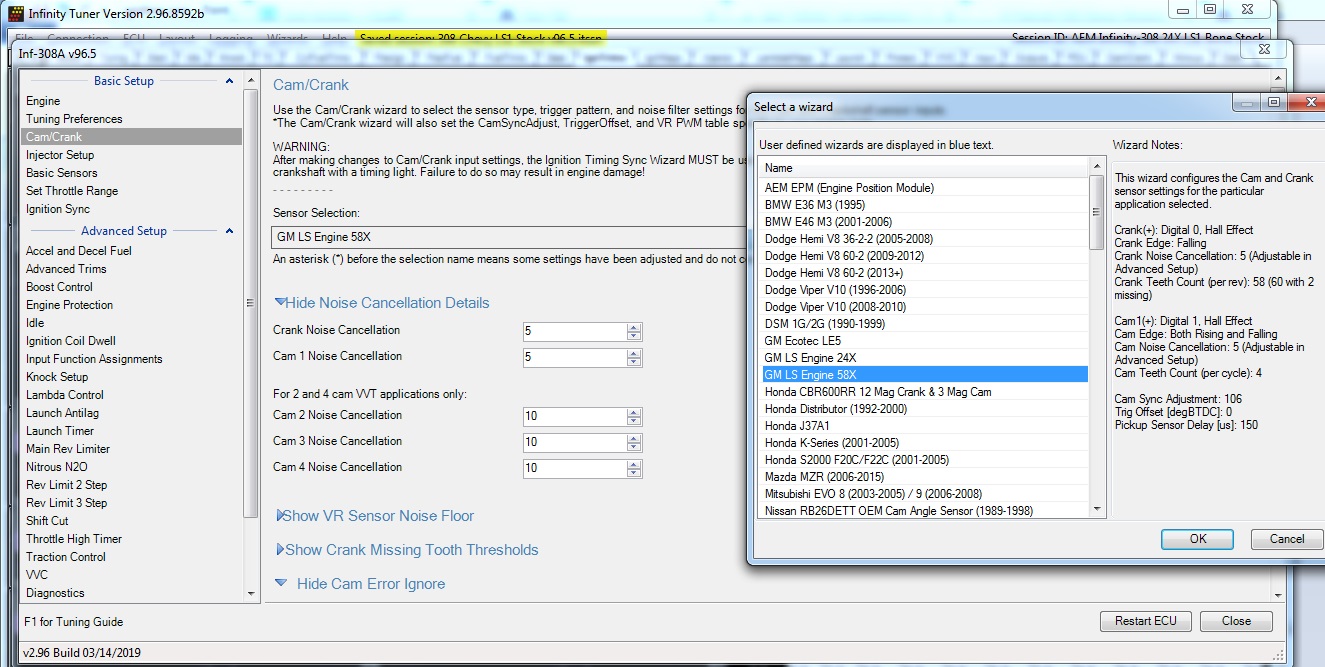
Task: Open the Logging menu
Action: [x=229, y=38]
